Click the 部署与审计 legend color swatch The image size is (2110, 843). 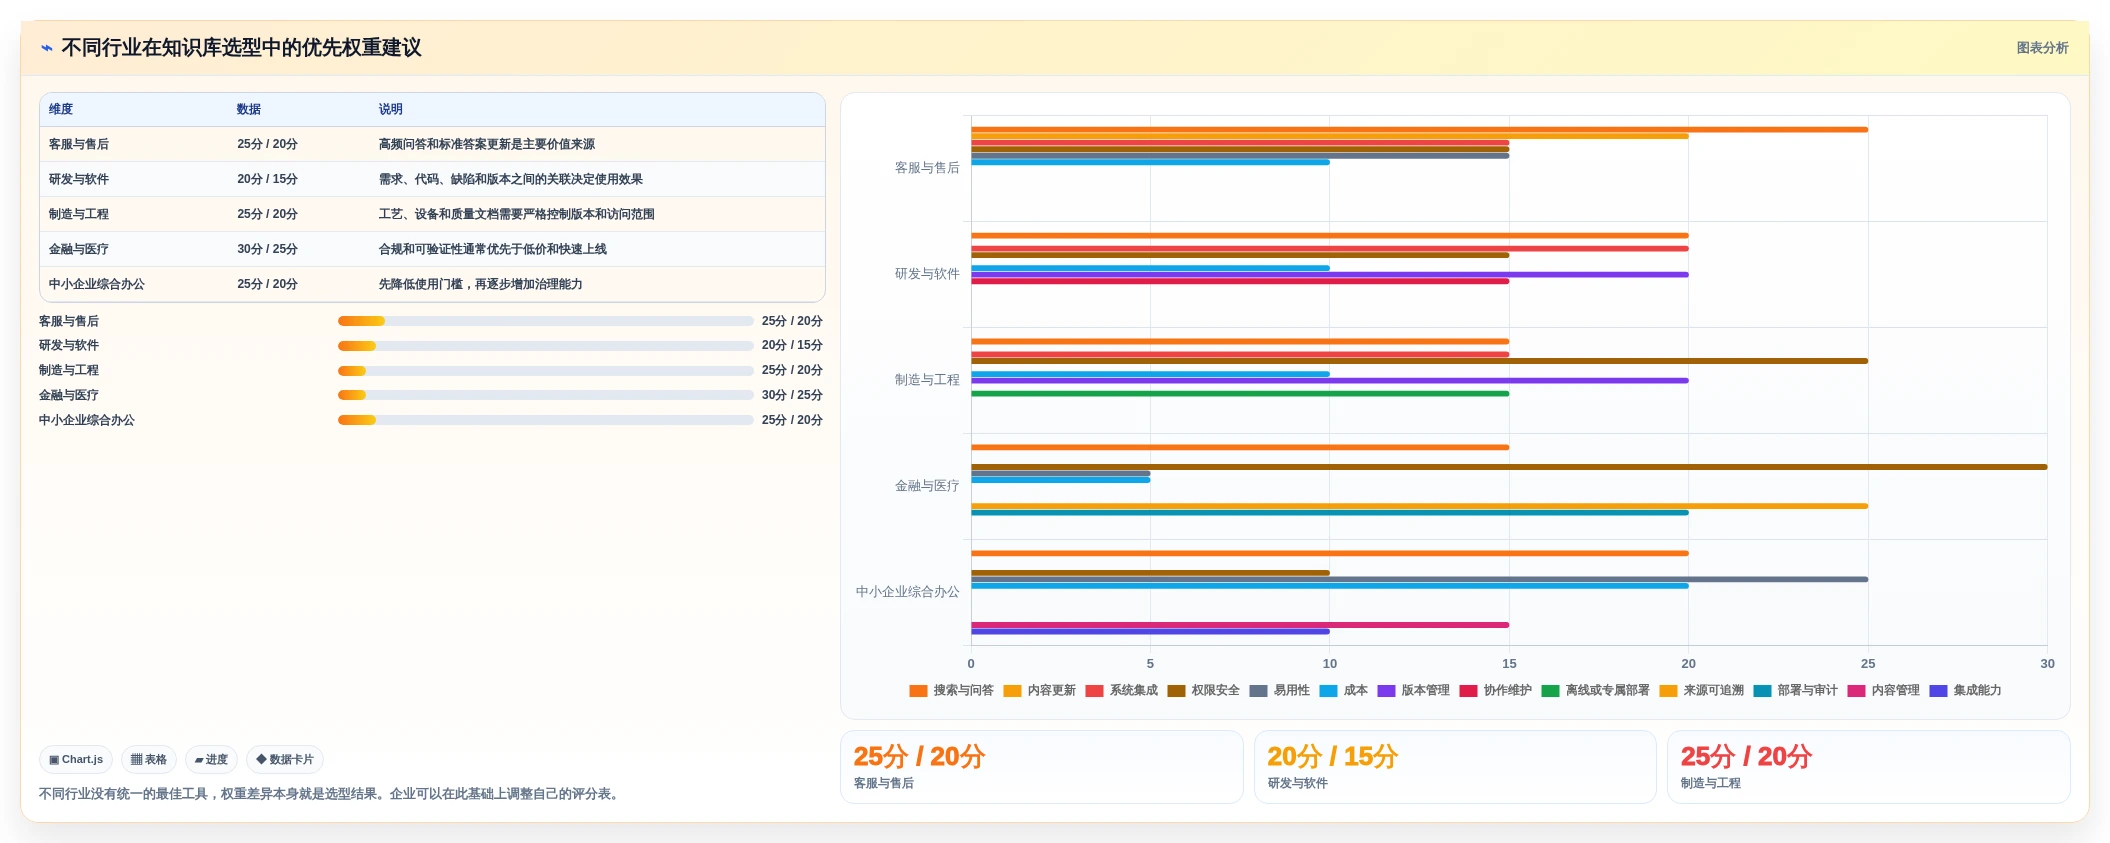point(1763,691)
